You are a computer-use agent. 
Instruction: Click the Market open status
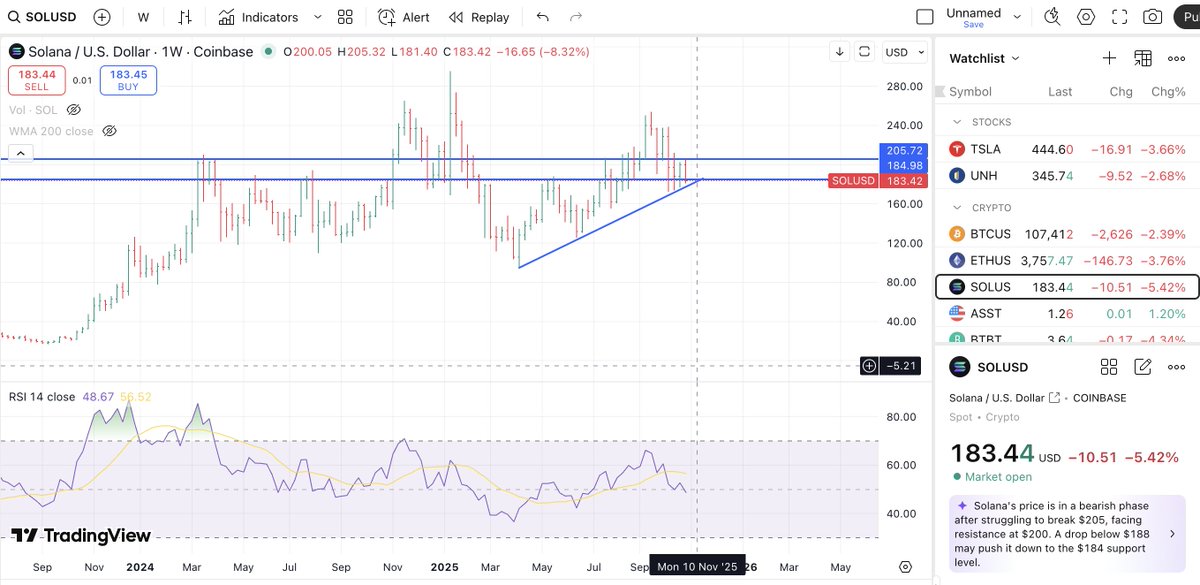(x=990, y=477)
